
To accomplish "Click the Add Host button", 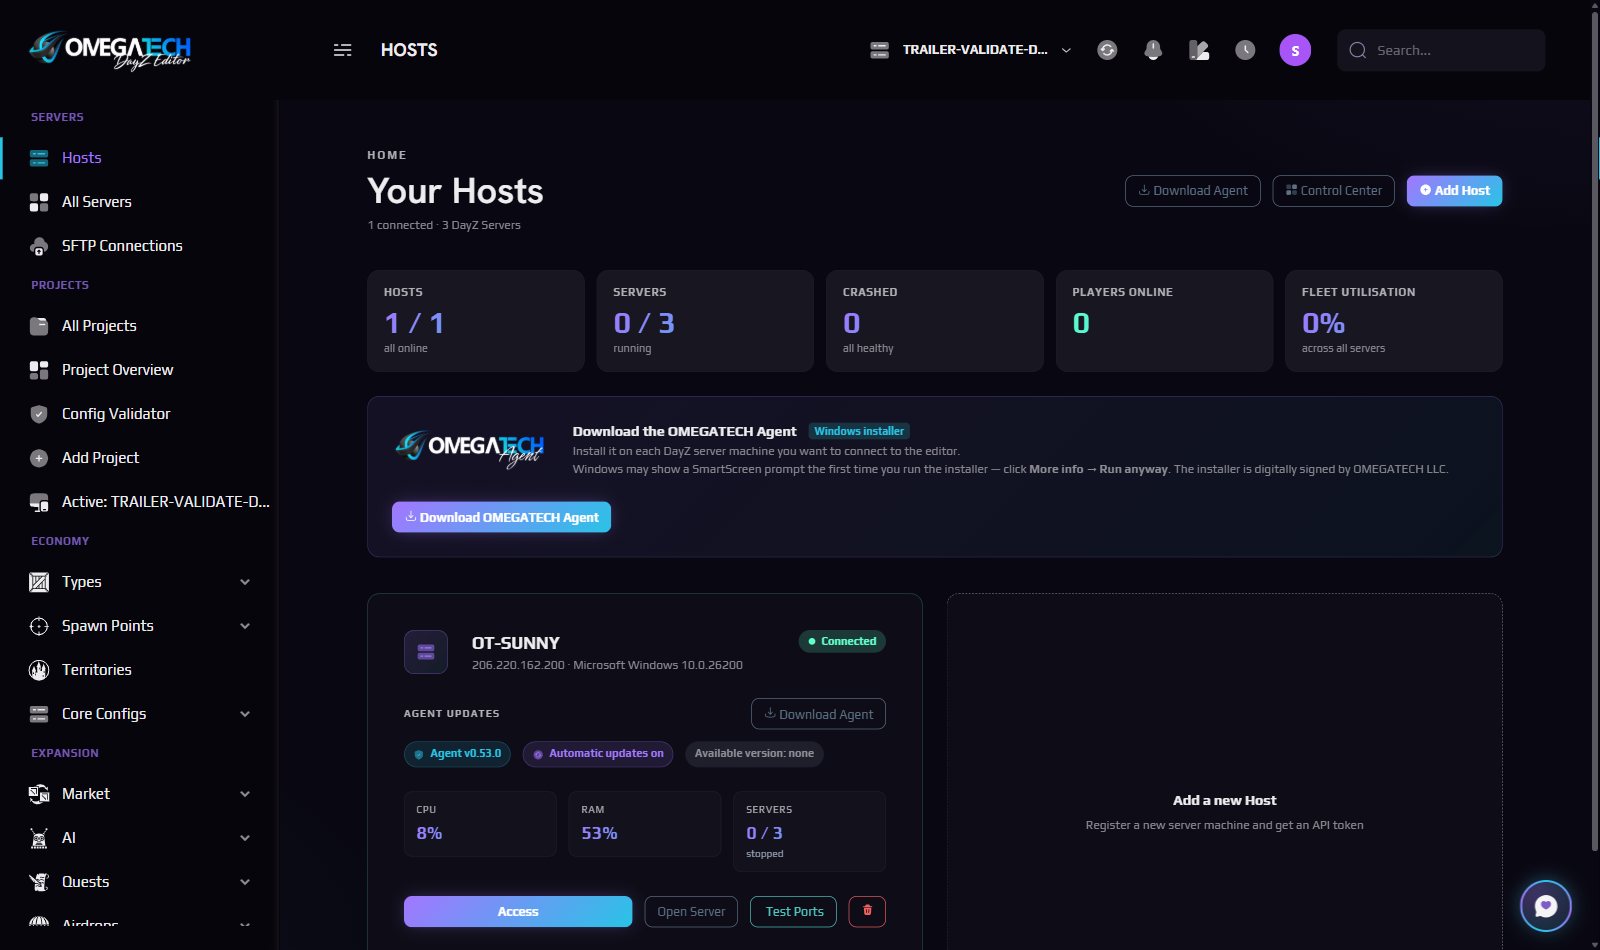I will tap(1454, 191).
